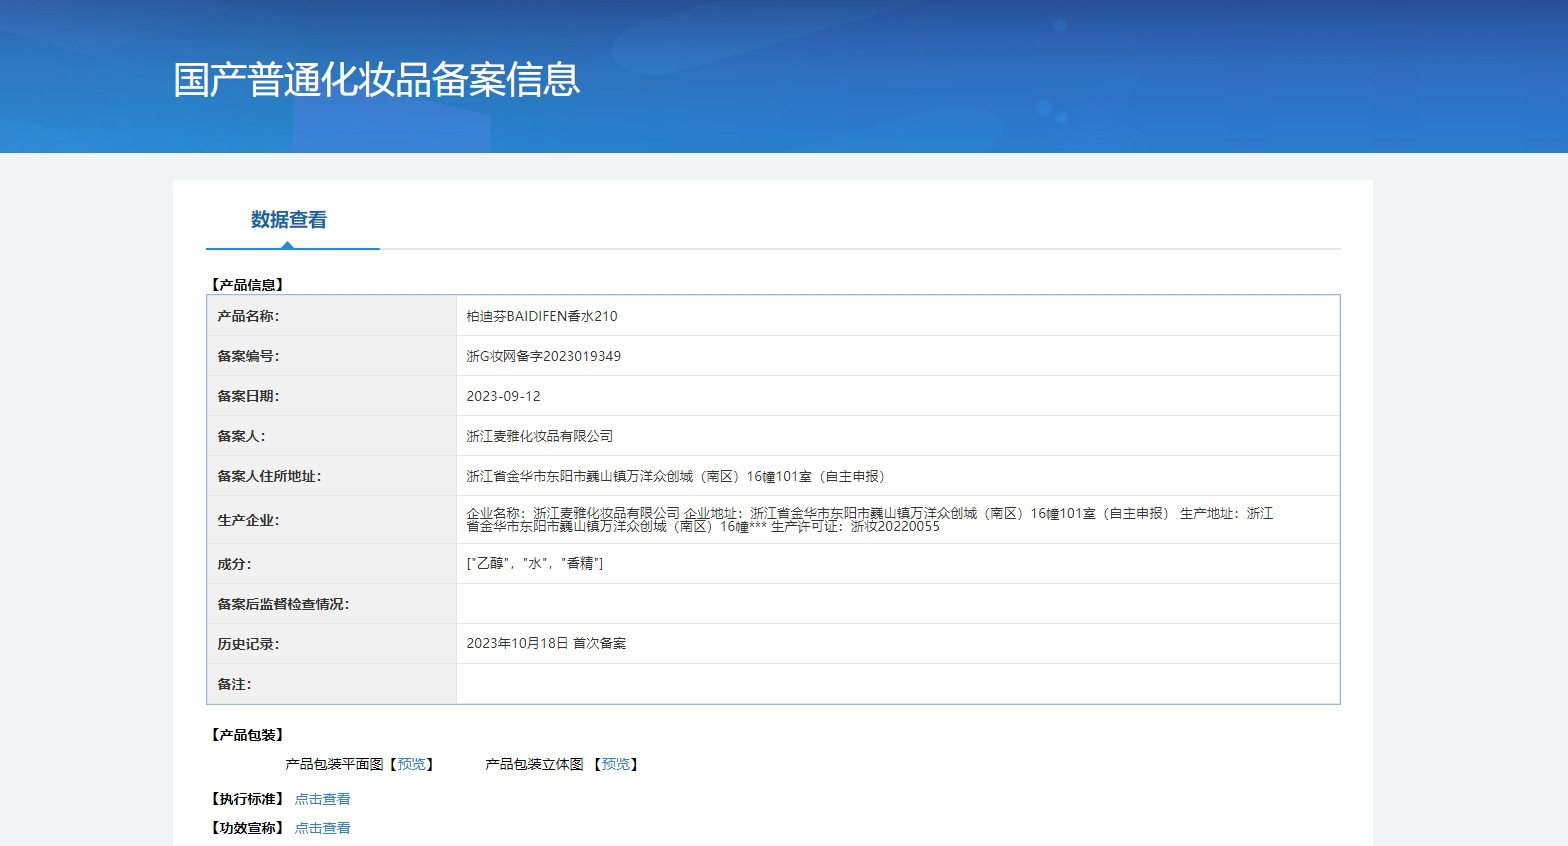
Task: Click 点击查看 next to 执行标准
Action: (322, 799)
